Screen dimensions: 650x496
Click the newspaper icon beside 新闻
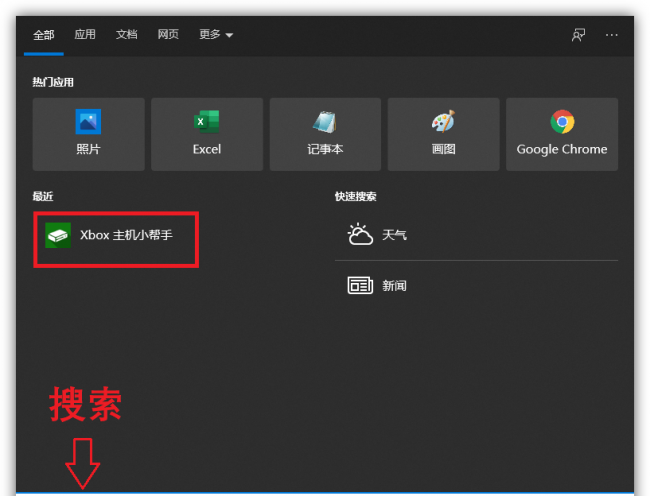[360, 285]
